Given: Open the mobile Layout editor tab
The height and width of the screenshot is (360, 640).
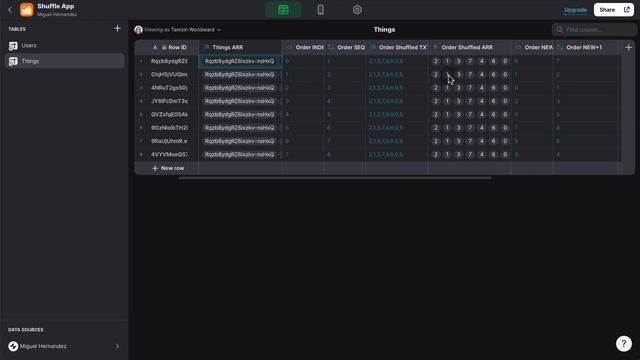Looking at the screenshot, I should [321, 10].
